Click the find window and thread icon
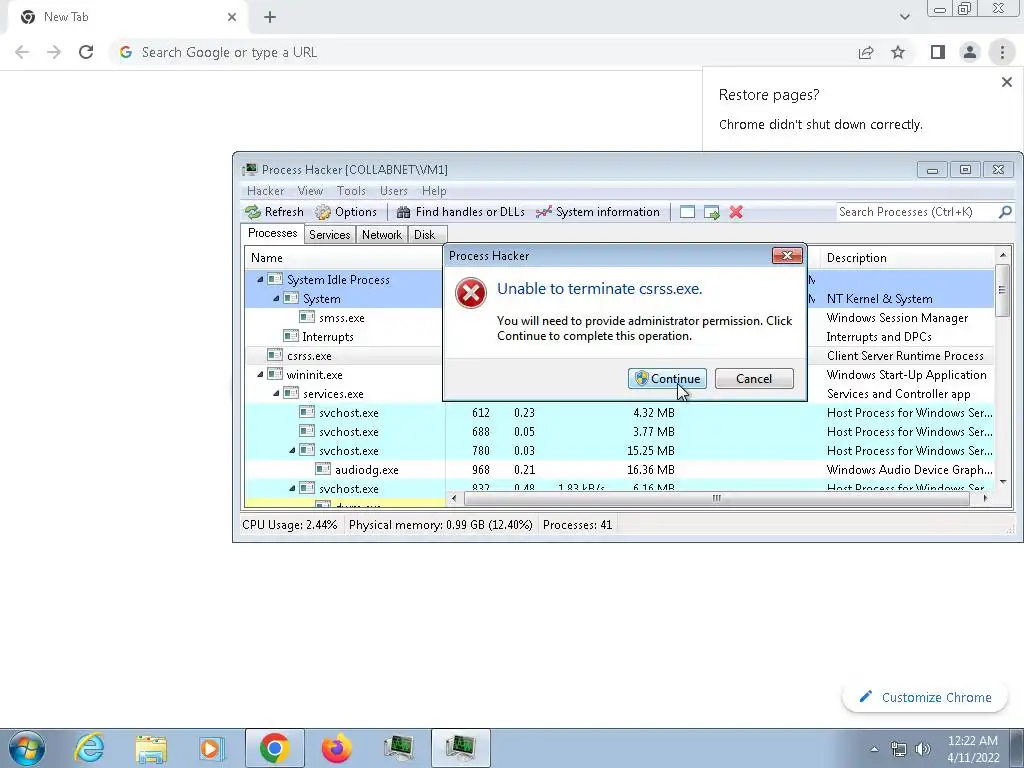Image resolution: width=1024 pixels, height=768 pixels. point(712,212)
